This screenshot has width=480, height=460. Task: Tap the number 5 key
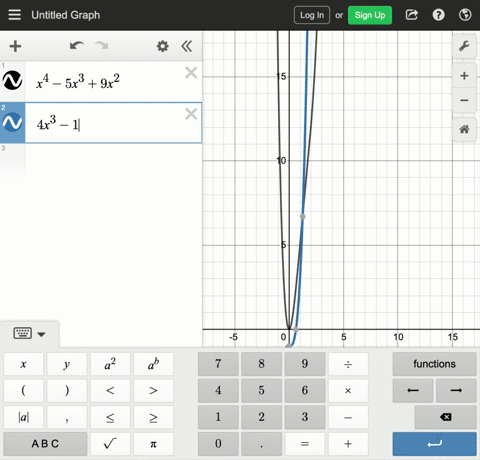tap(262, 391)
